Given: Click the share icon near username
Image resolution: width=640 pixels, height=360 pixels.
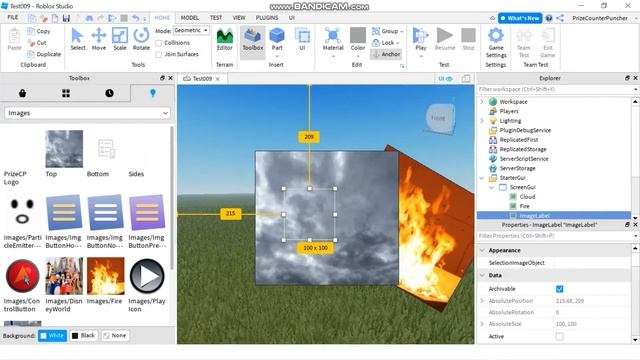Looking at the screenshot, I should (560, 18).
